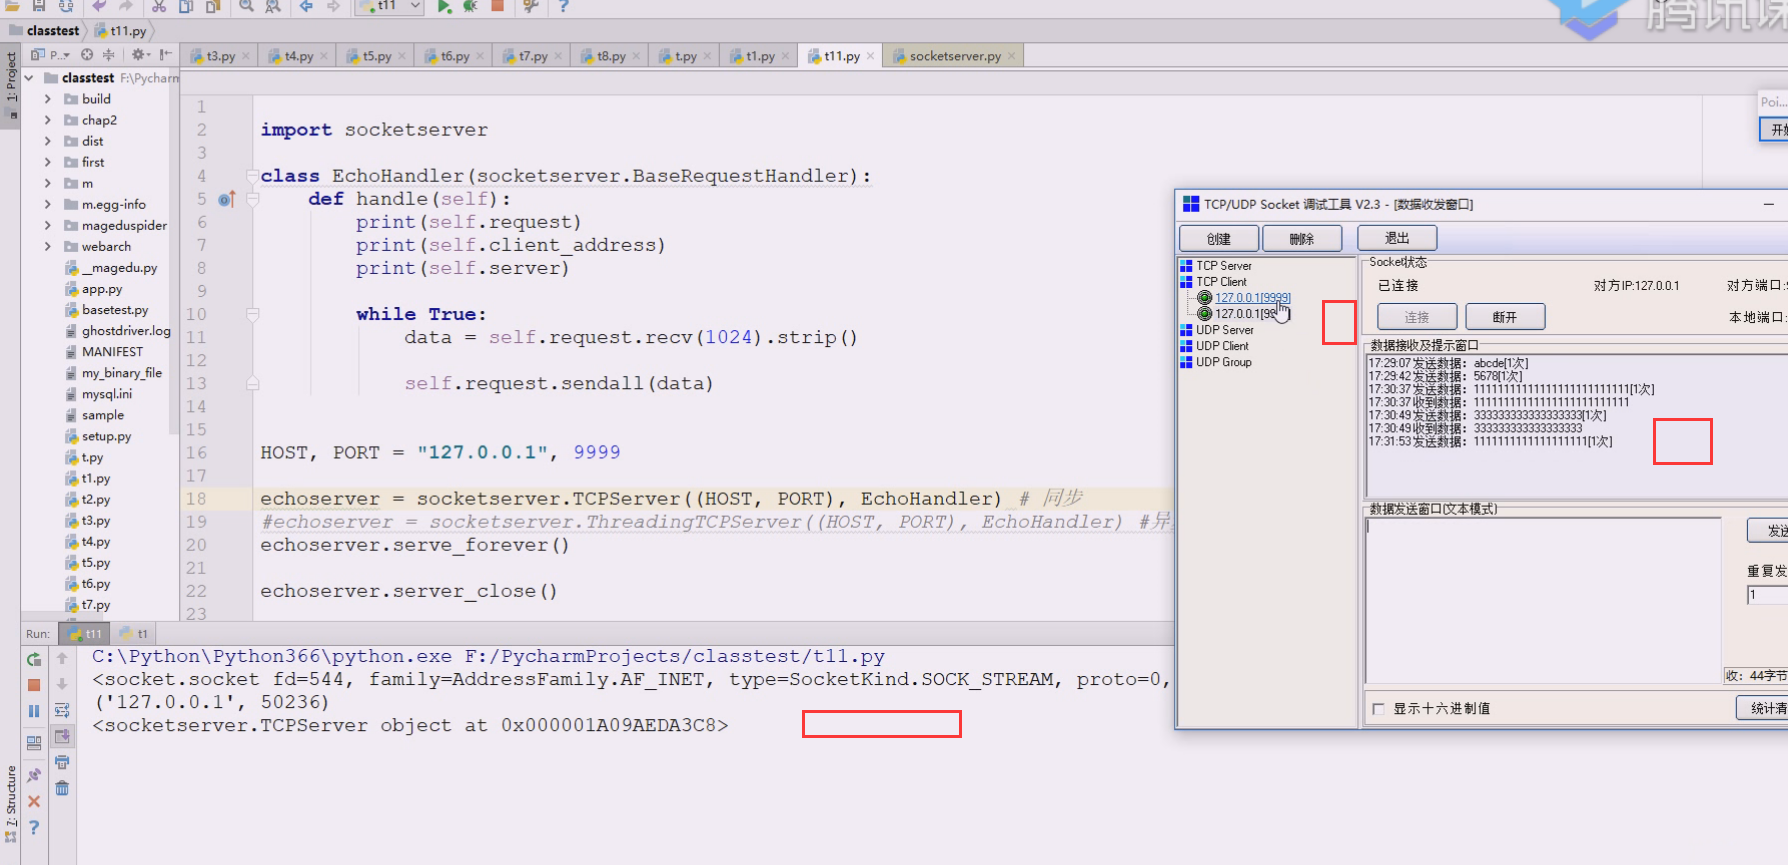Close the socketserver.py editor tab

tap(1012, 56)
